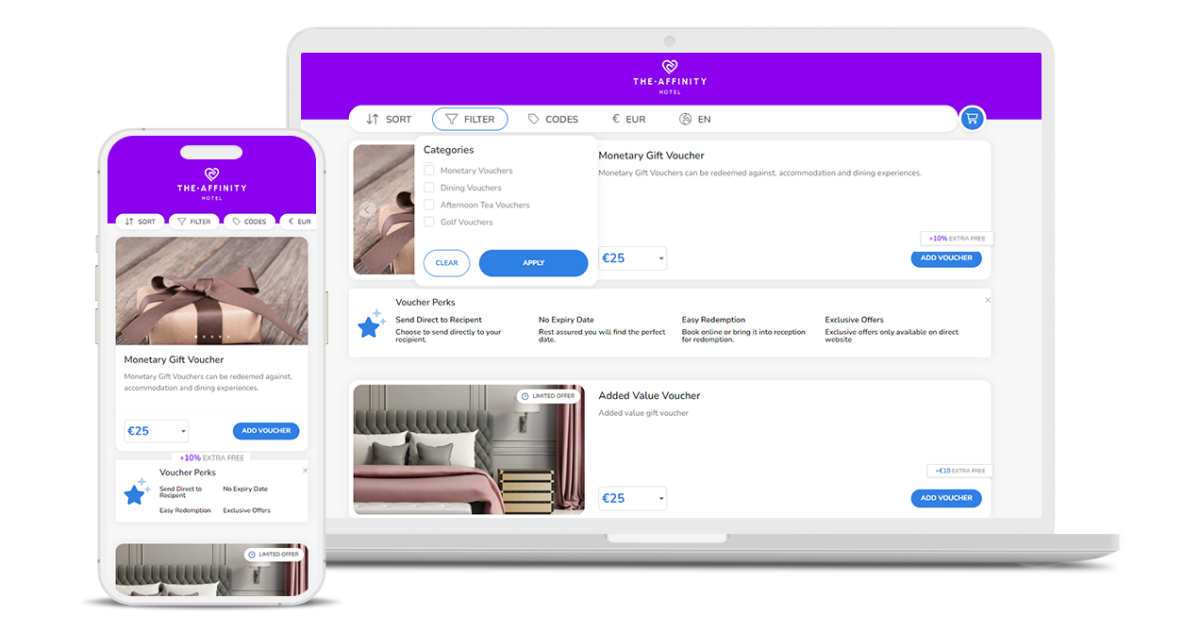Screen dimensions: 1200x630
Task: Click the Monetary Gift Voucher title on laptop
Action: 651,156
